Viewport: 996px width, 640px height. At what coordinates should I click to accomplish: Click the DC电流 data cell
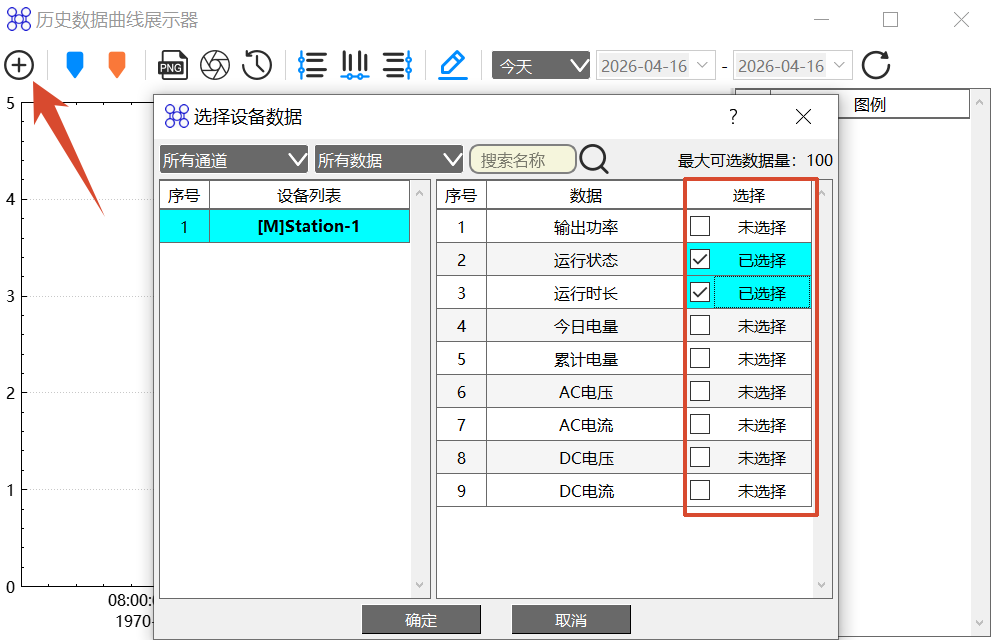pos(586,491)
